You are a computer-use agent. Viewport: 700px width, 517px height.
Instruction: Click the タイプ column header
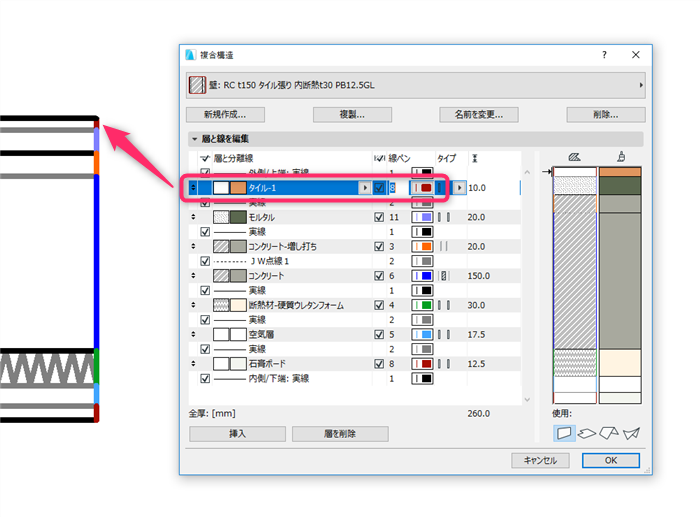(446, 158)
